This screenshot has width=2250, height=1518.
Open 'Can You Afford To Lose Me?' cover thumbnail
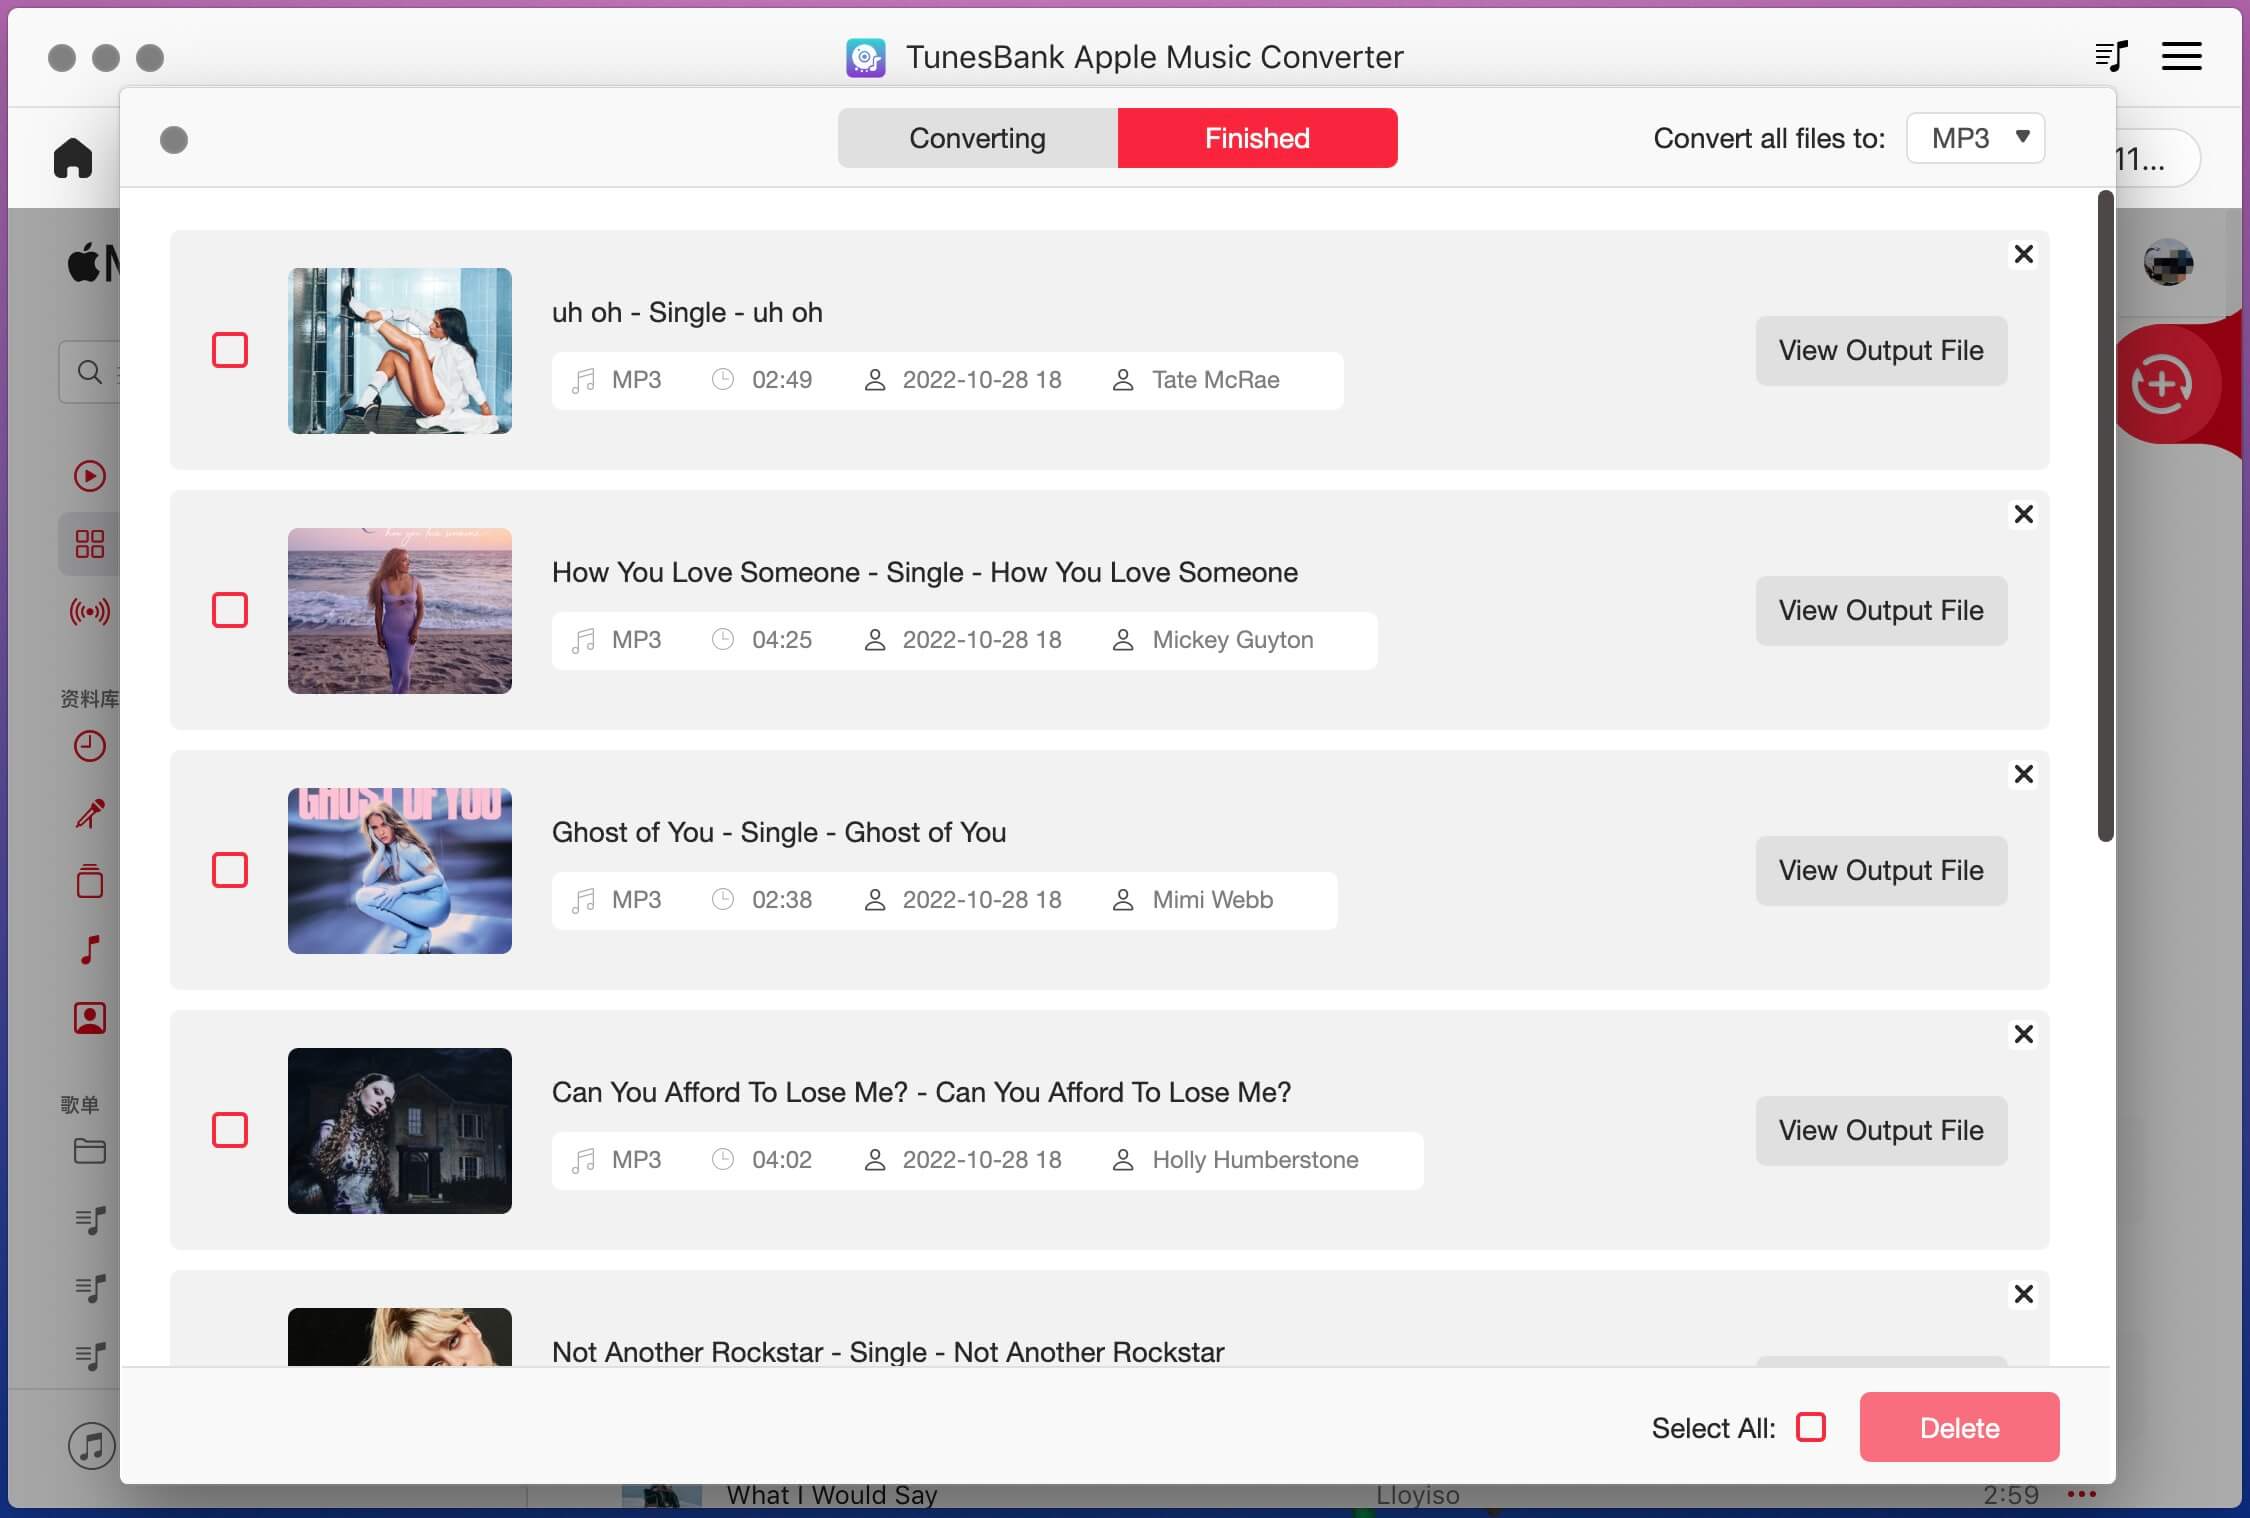[400, 1131]
